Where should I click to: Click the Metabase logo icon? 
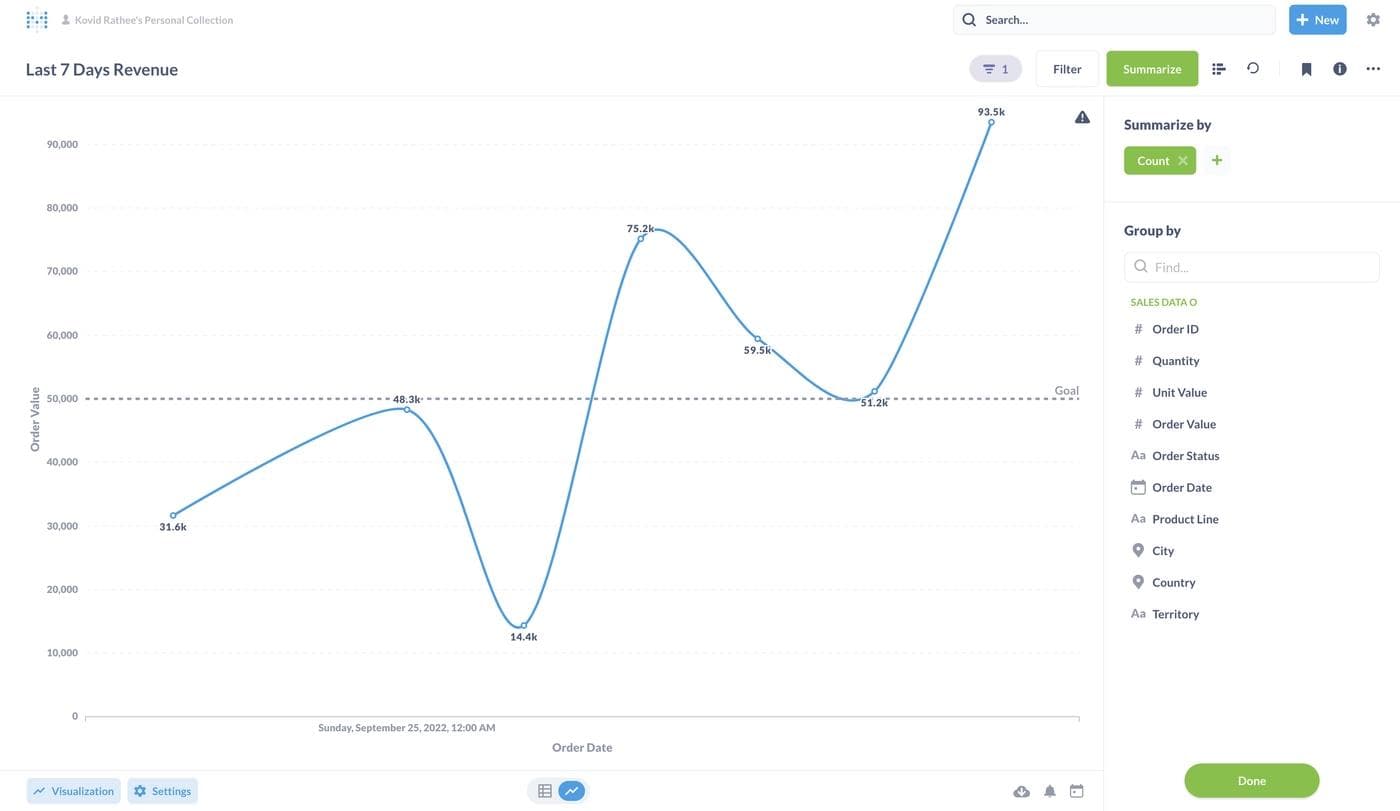[x=37, y=19]
